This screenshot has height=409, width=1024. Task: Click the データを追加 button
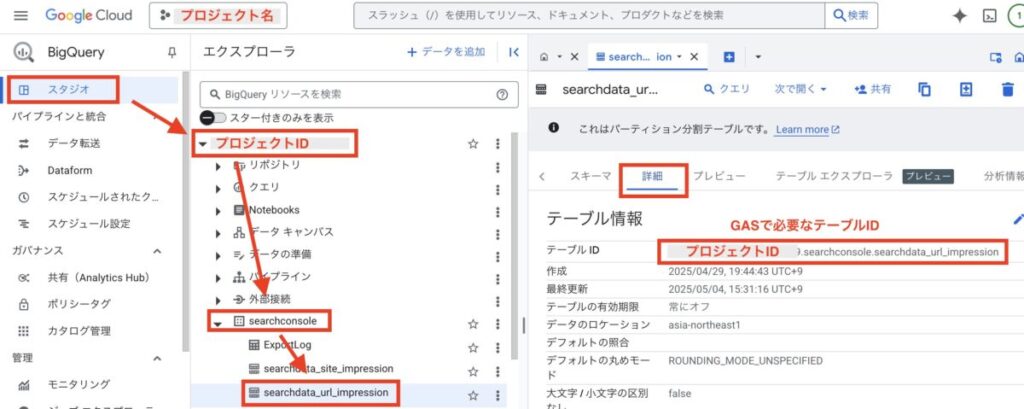446,52
